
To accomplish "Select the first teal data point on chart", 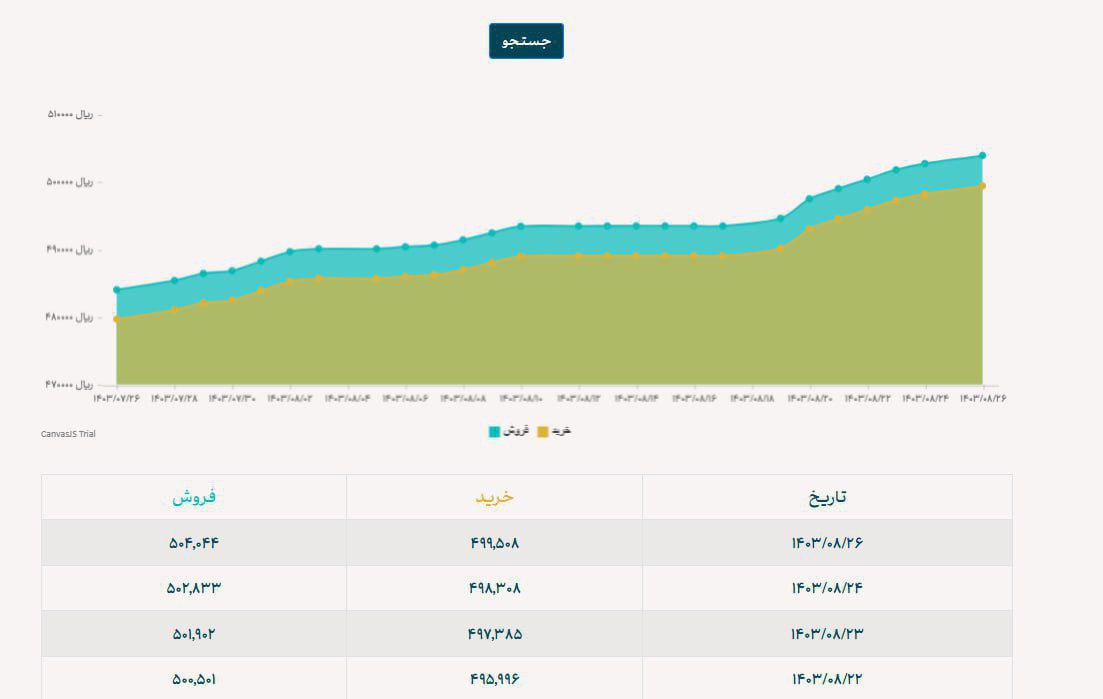I will [117, 290].
